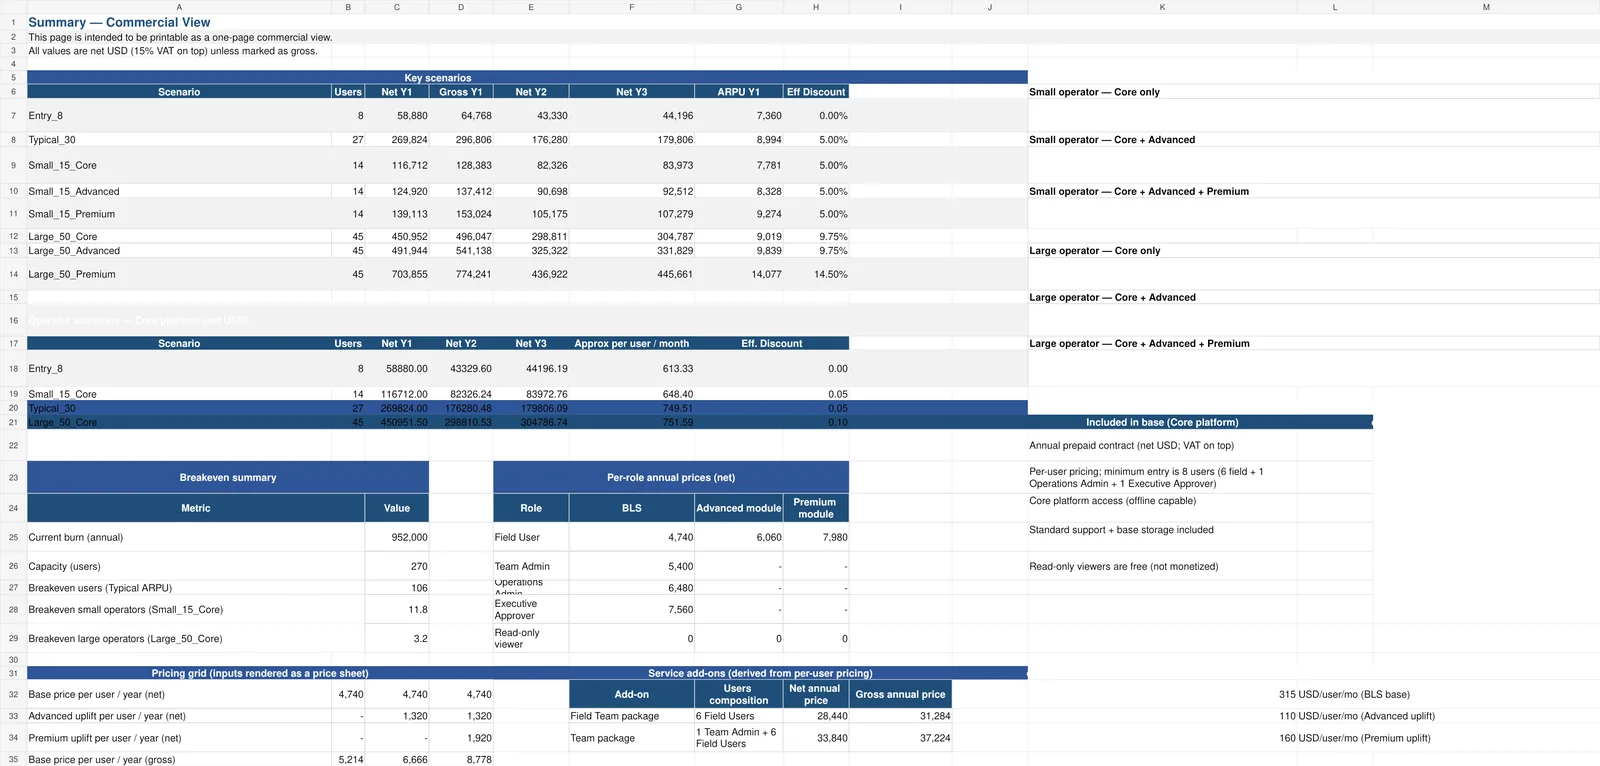This screenshot has height=766, width=1600.
Task: Select the 'ARPU Y1' header cell
Action: coord(738,92)
